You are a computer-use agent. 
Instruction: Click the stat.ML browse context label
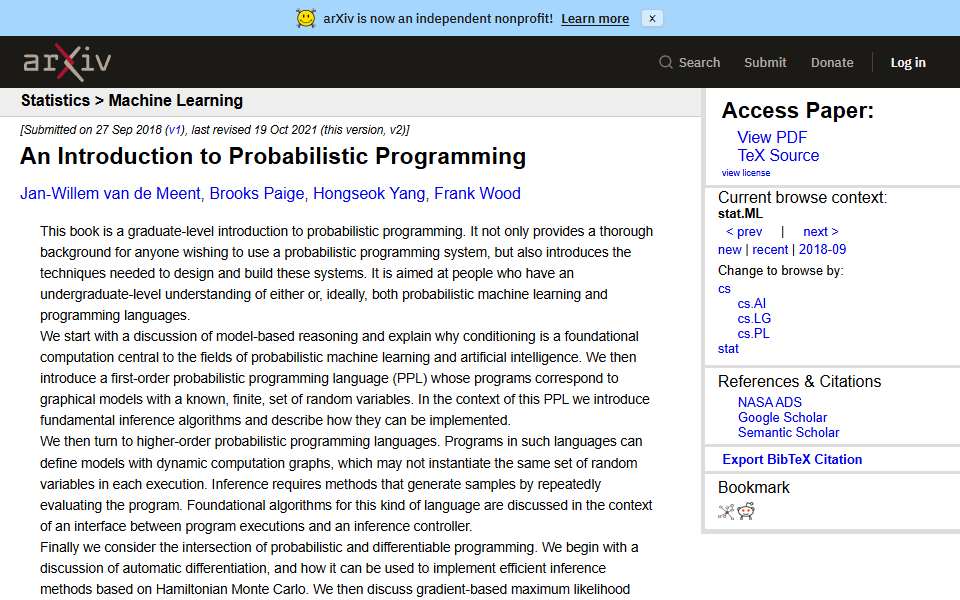[x=740, y=214]
